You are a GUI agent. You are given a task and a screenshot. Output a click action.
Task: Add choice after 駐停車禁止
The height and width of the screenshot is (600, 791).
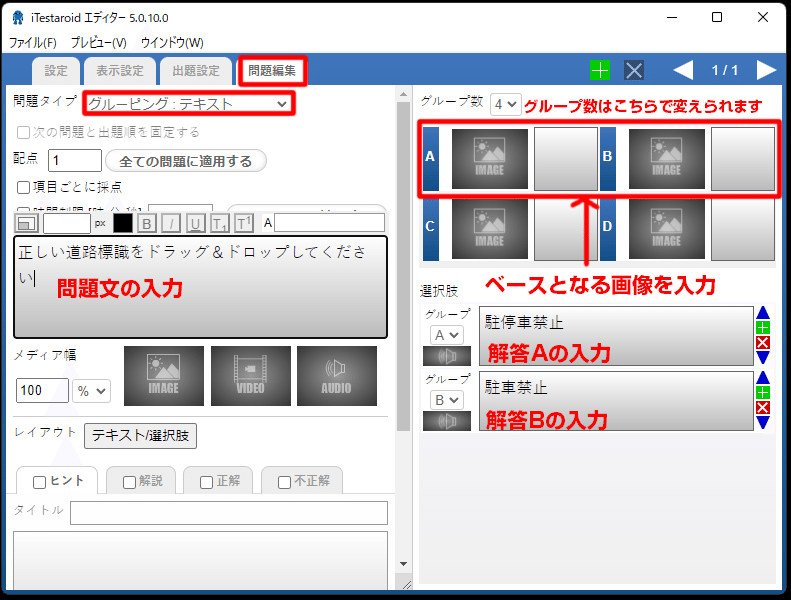(763, 328)
